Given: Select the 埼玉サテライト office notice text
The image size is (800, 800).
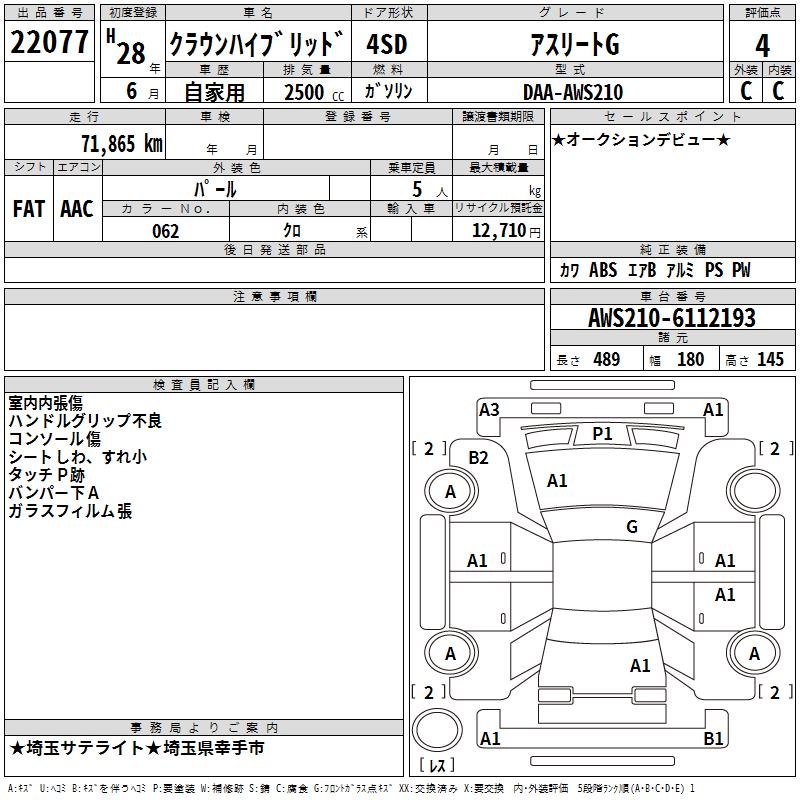Looking at the screenshot, I should tap(137, 748).
